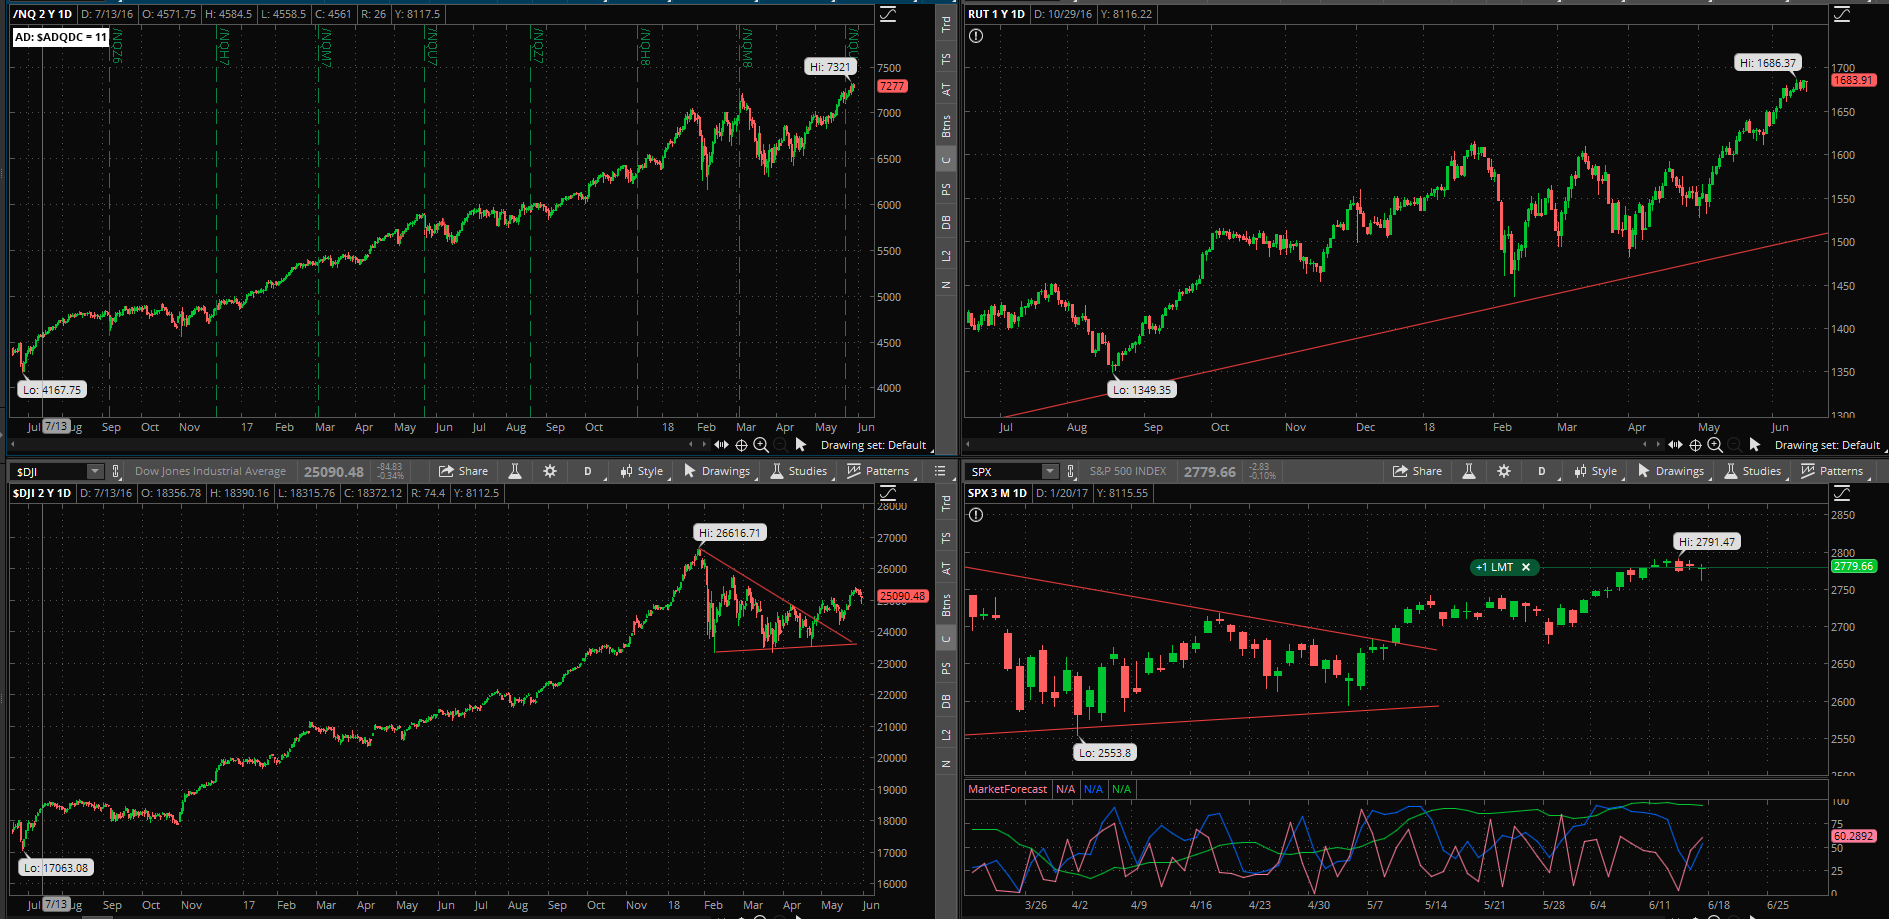This screenshot has height=919, width=1889.
Task: Click Share button in $DJI toolbar
Action: pos(464,471)
